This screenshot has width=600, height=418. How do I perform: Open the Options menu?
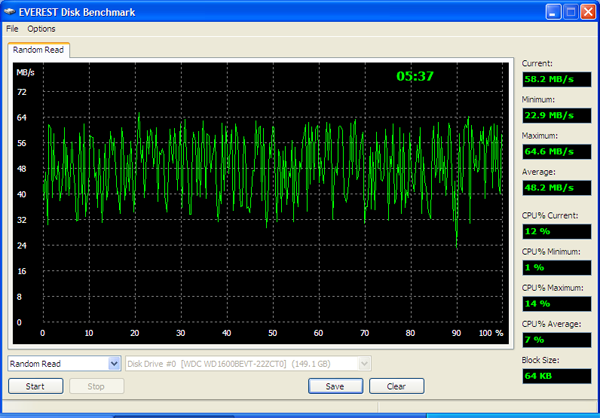click(41, 29)
